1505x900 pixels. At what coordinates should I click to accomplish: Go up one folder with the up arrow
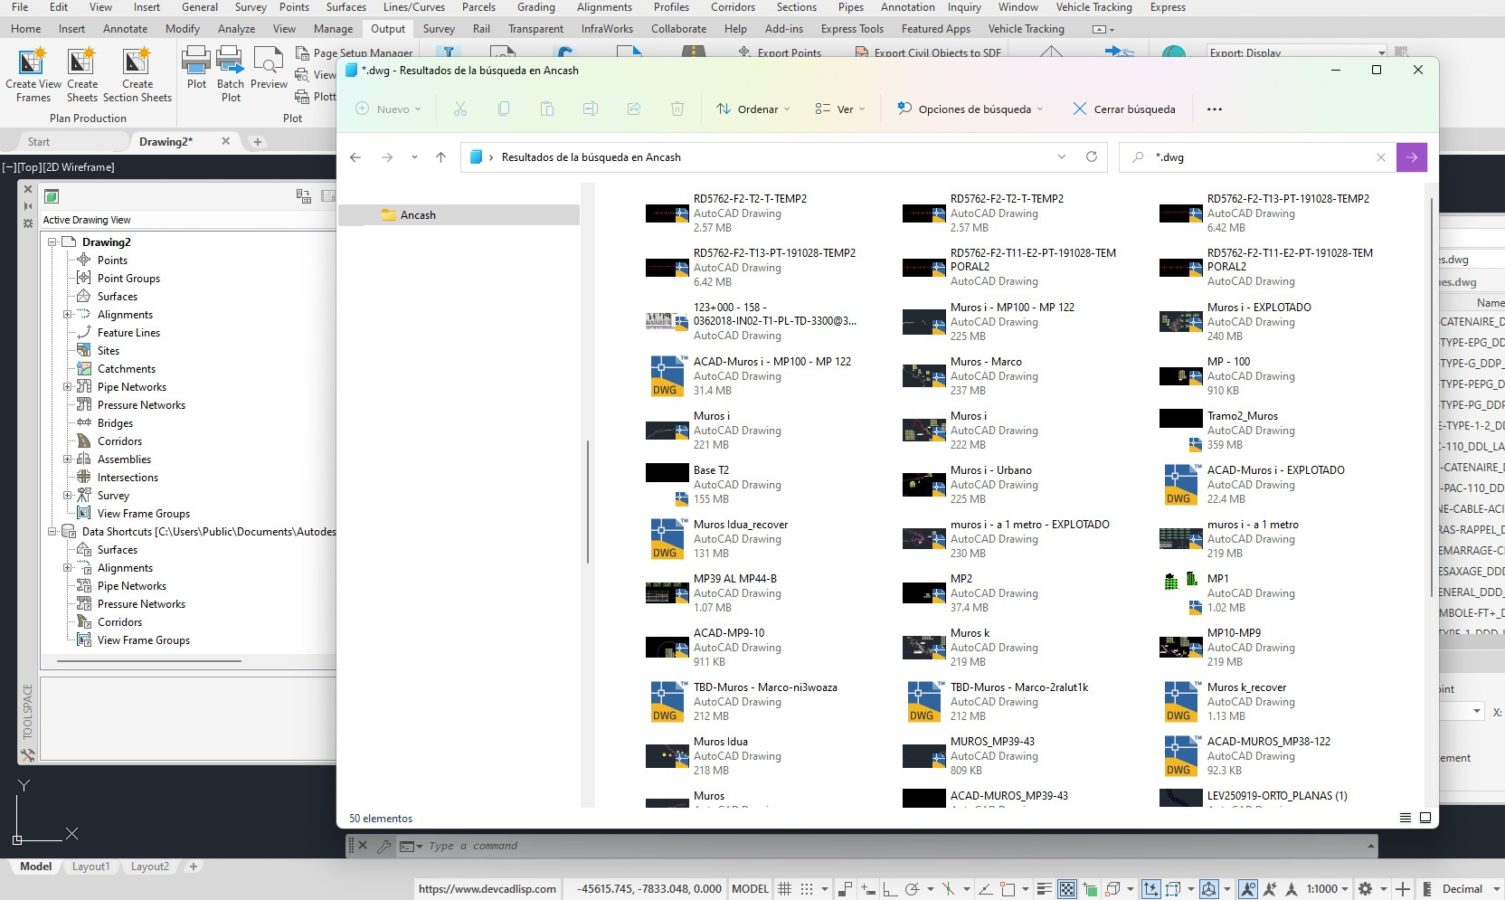point(441,157)
